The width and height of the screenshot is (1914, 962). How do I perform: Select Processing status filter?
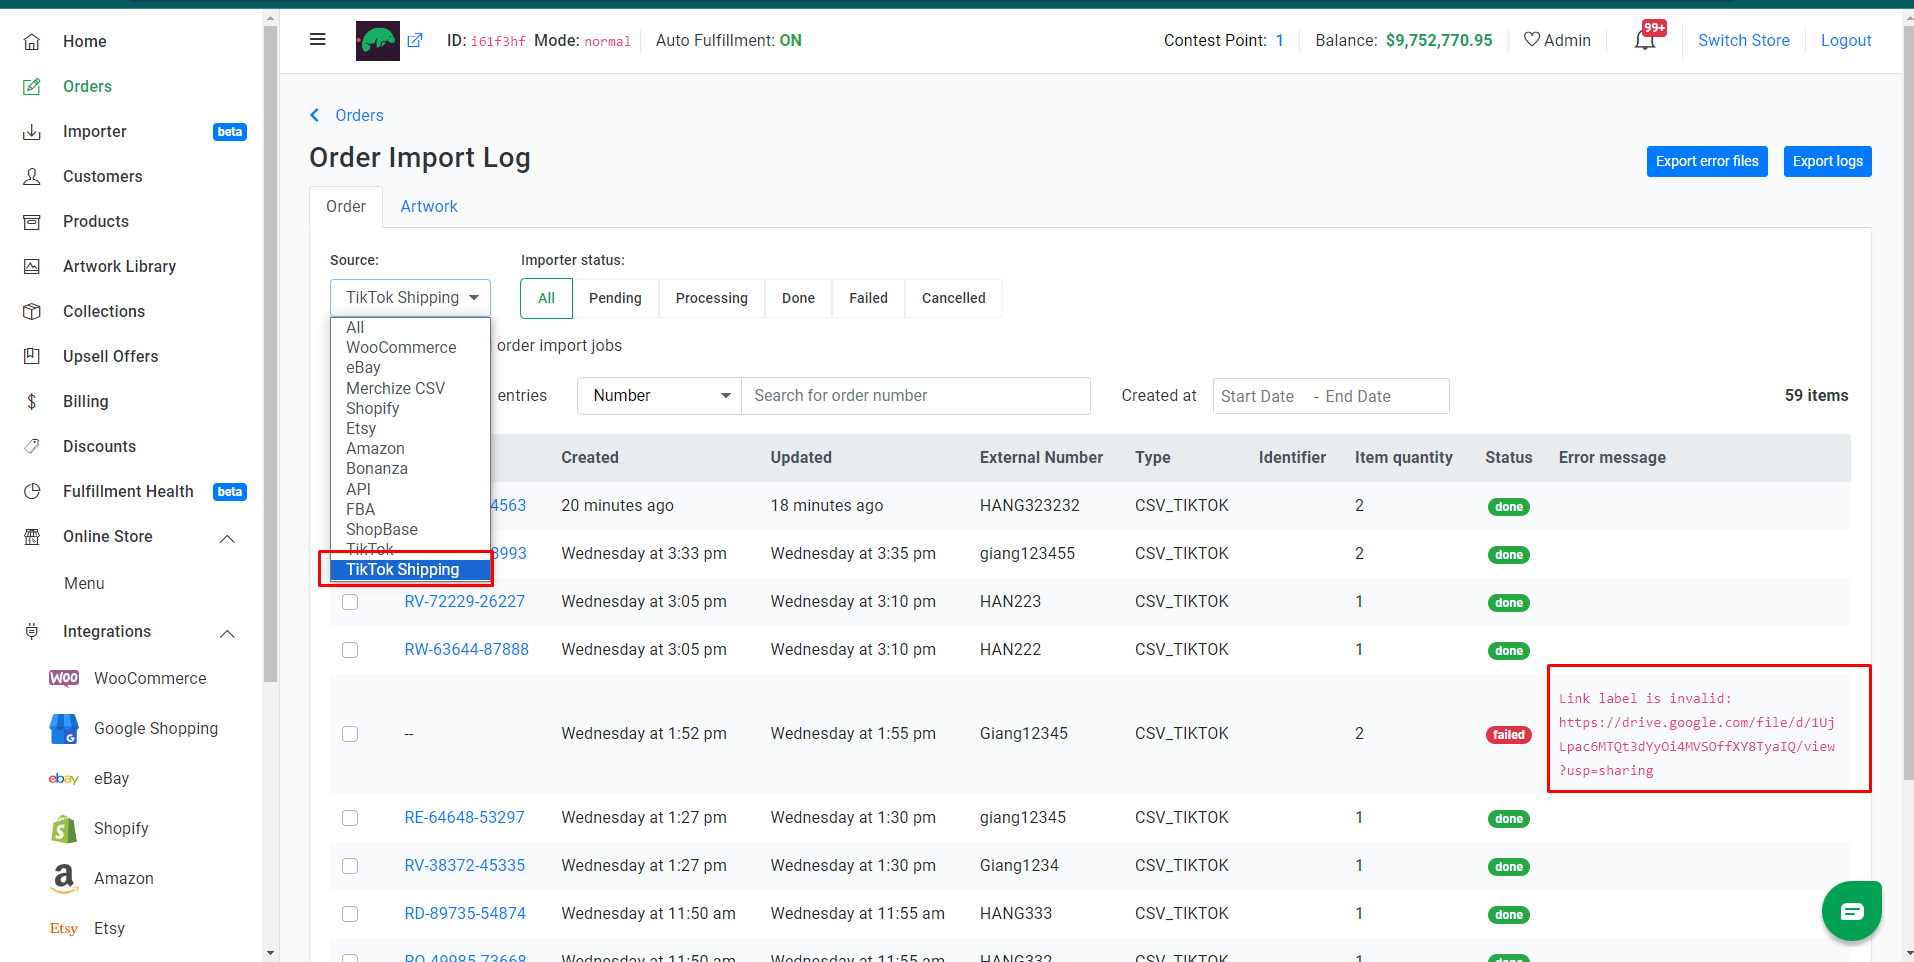(x=712, y=298)
